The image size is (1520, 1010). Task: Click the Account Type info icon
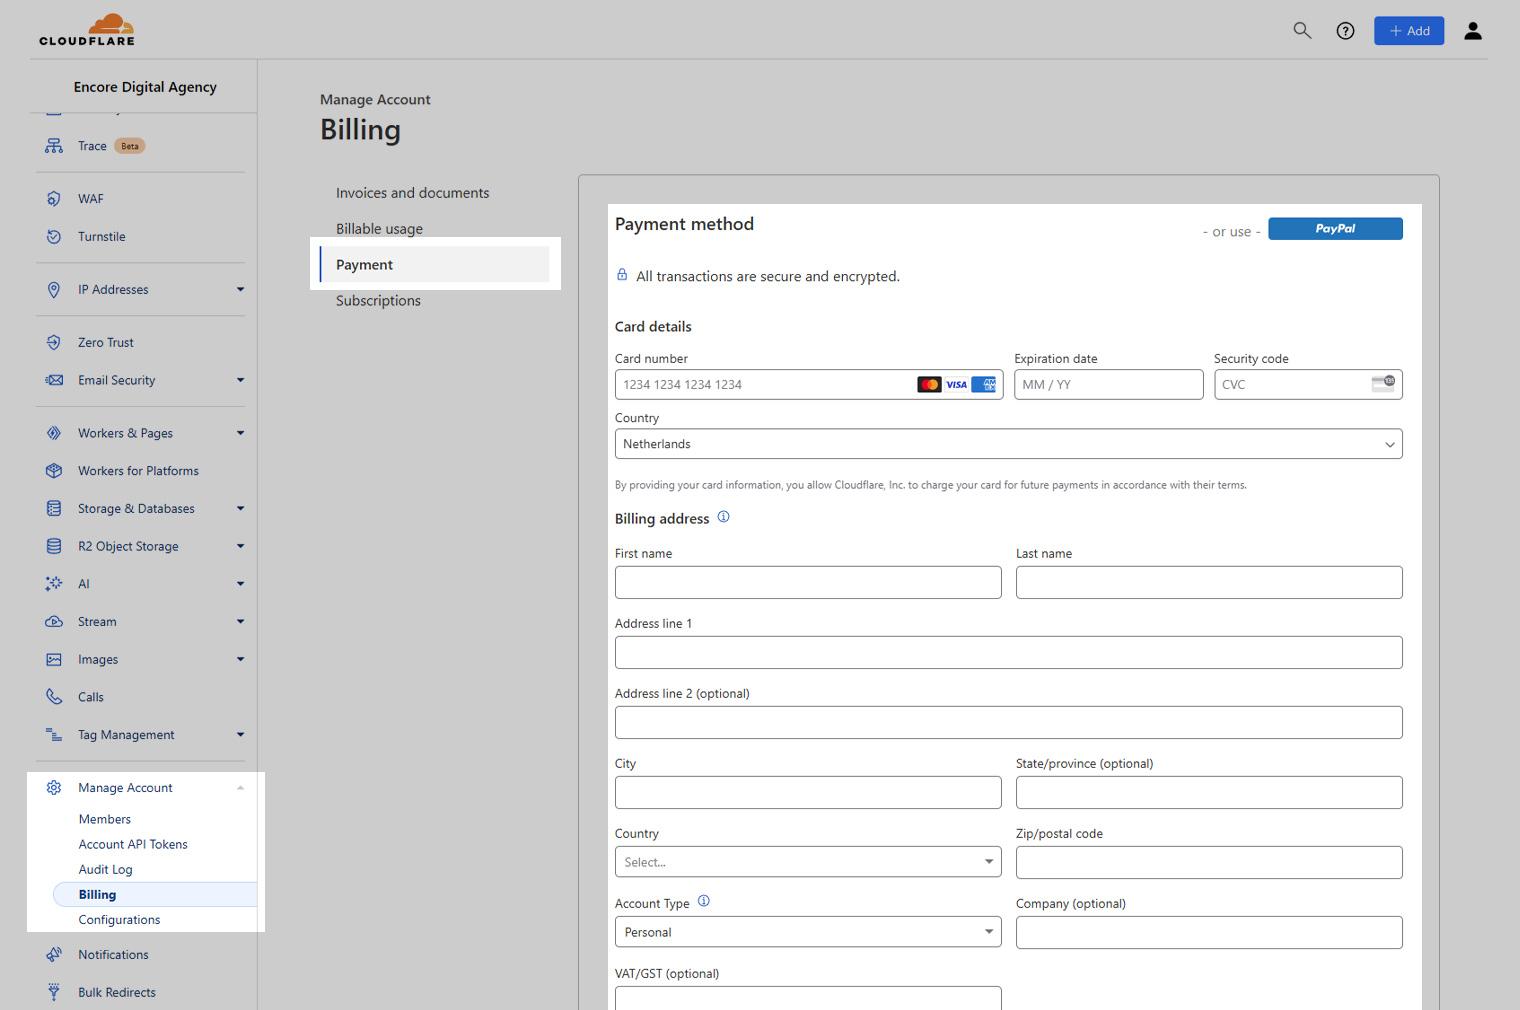pyautogui.click(x=703, y=901)
